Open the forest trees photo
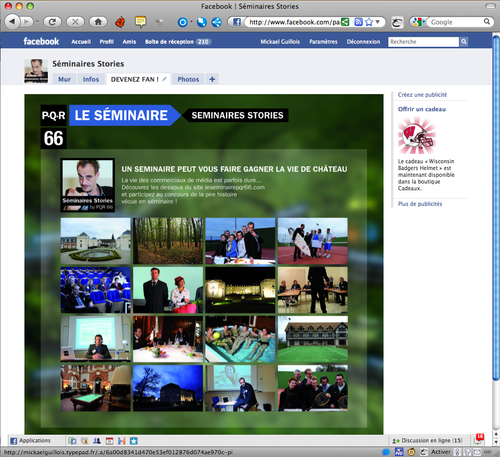 pyautogui.click(x=168, y=241)
